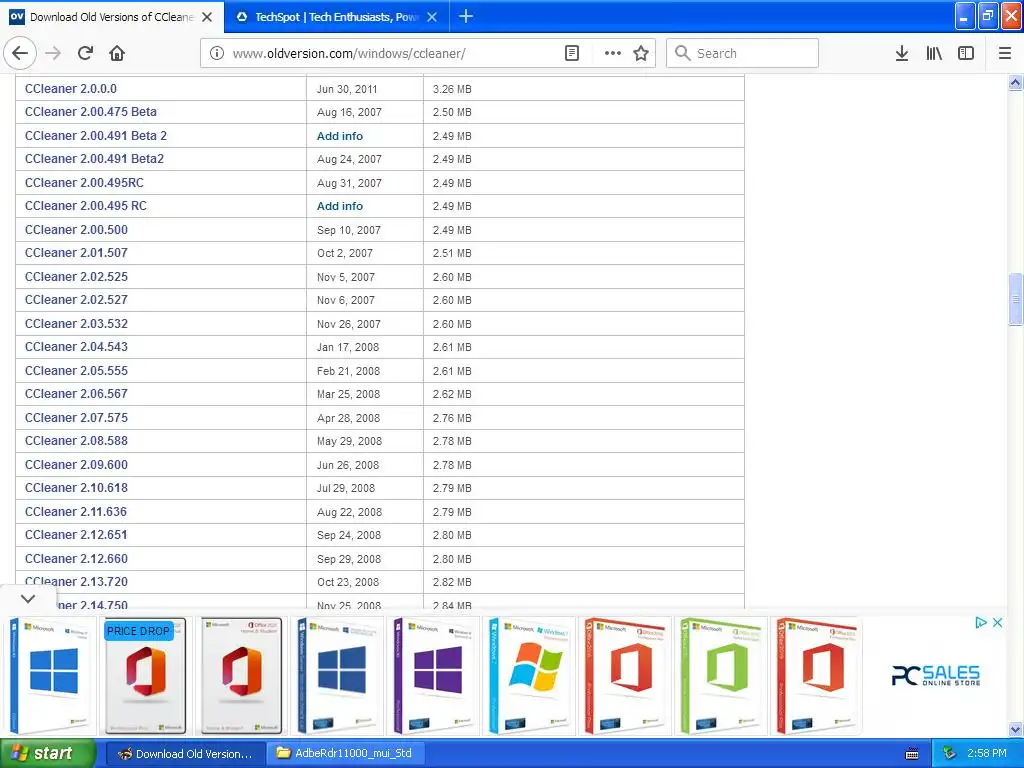Open CCleaner 2.00.491 Beta 2 link
Viewport: 1024px width, 768px height.
click(x=96, y=135)
